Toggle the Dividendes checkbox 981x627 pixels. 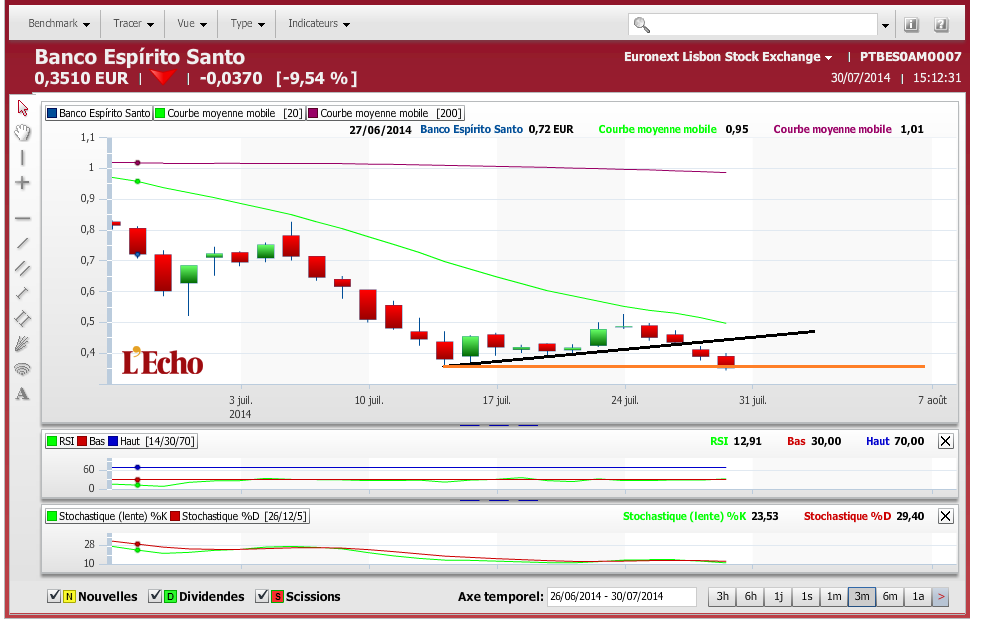[155, 597]
